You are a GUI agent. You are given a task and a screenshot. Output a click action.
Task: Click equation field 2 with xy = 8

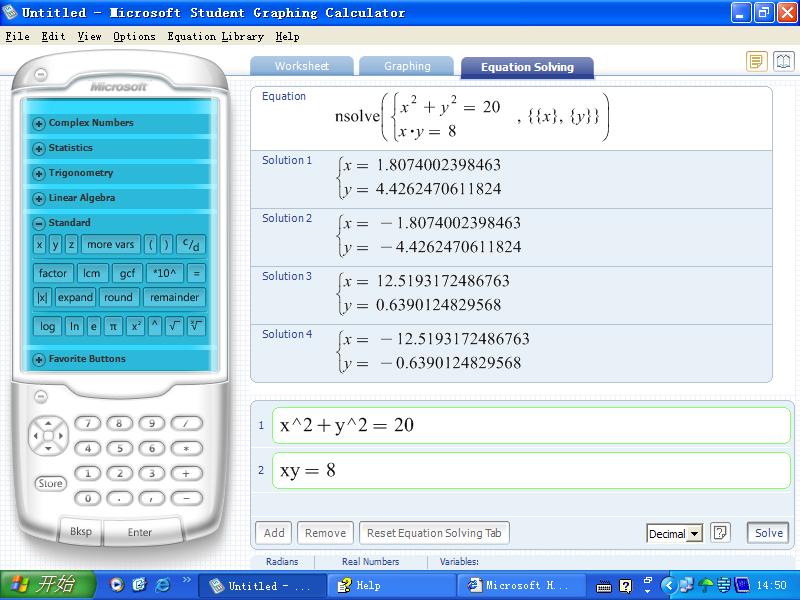tap(531, 470)
